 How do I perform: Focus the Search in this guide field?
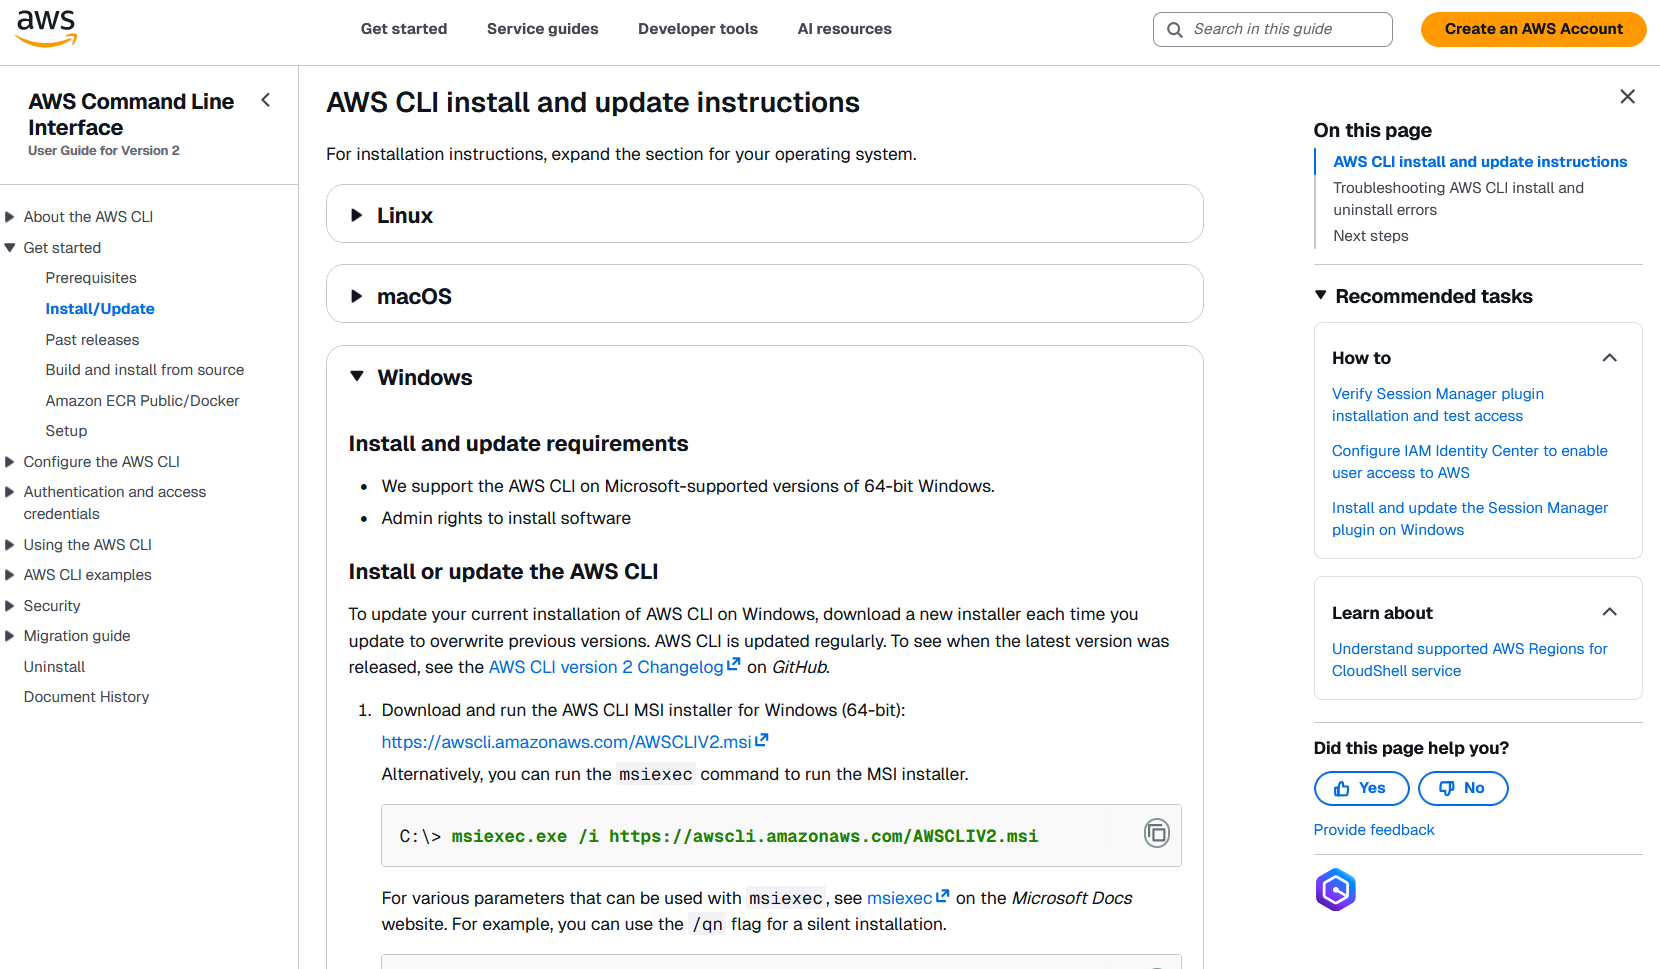pos(1272,29)
